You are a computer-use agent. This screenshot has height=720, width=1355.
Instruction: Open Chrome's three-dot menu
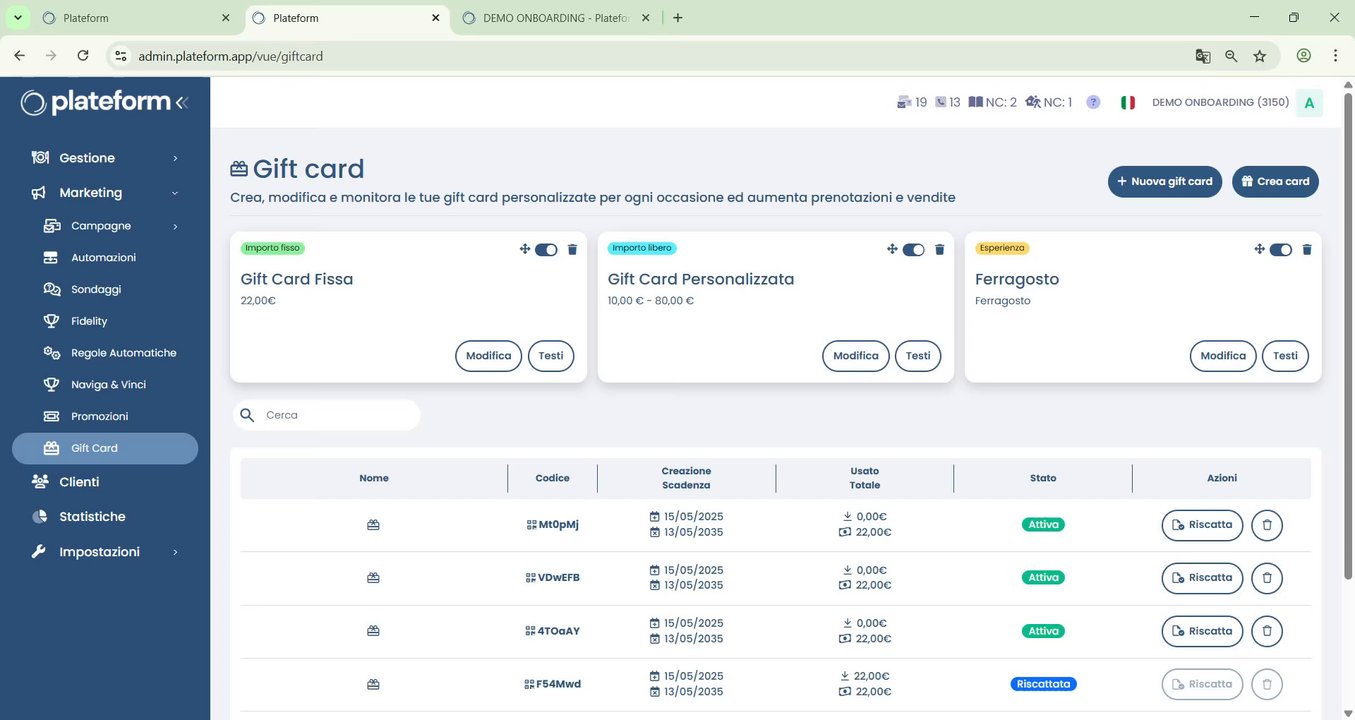coord(1336,56)
